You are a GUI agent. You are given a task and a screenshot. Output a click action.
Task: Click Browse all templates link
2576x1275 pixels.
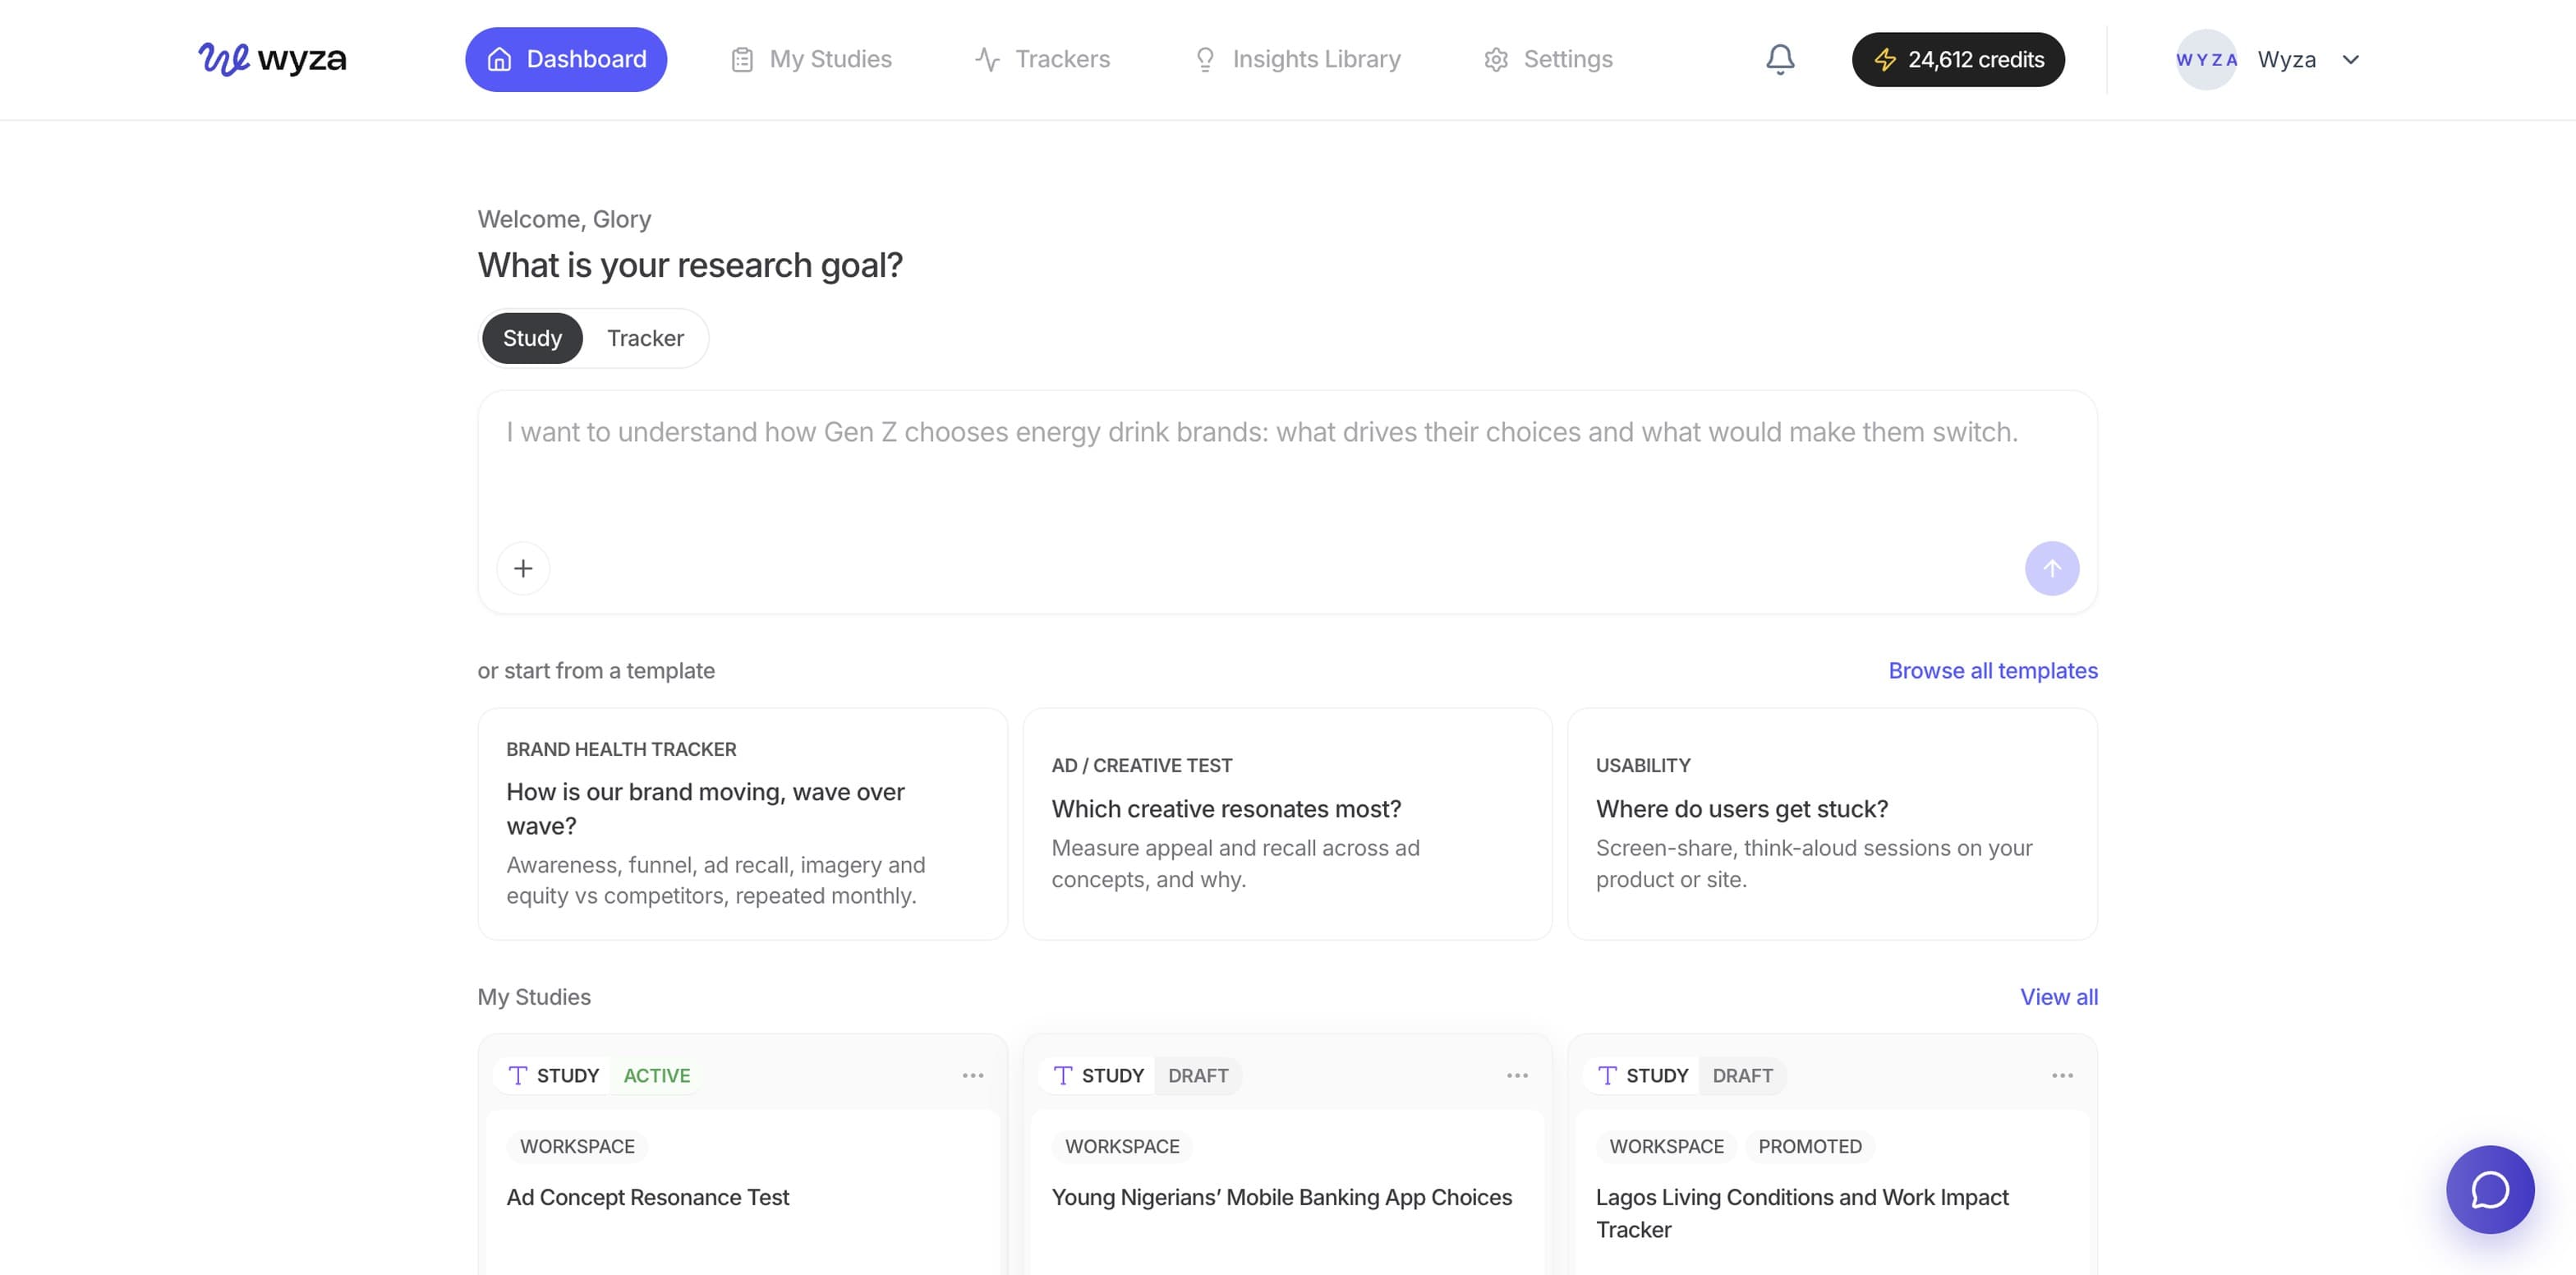pos(1992,670)
